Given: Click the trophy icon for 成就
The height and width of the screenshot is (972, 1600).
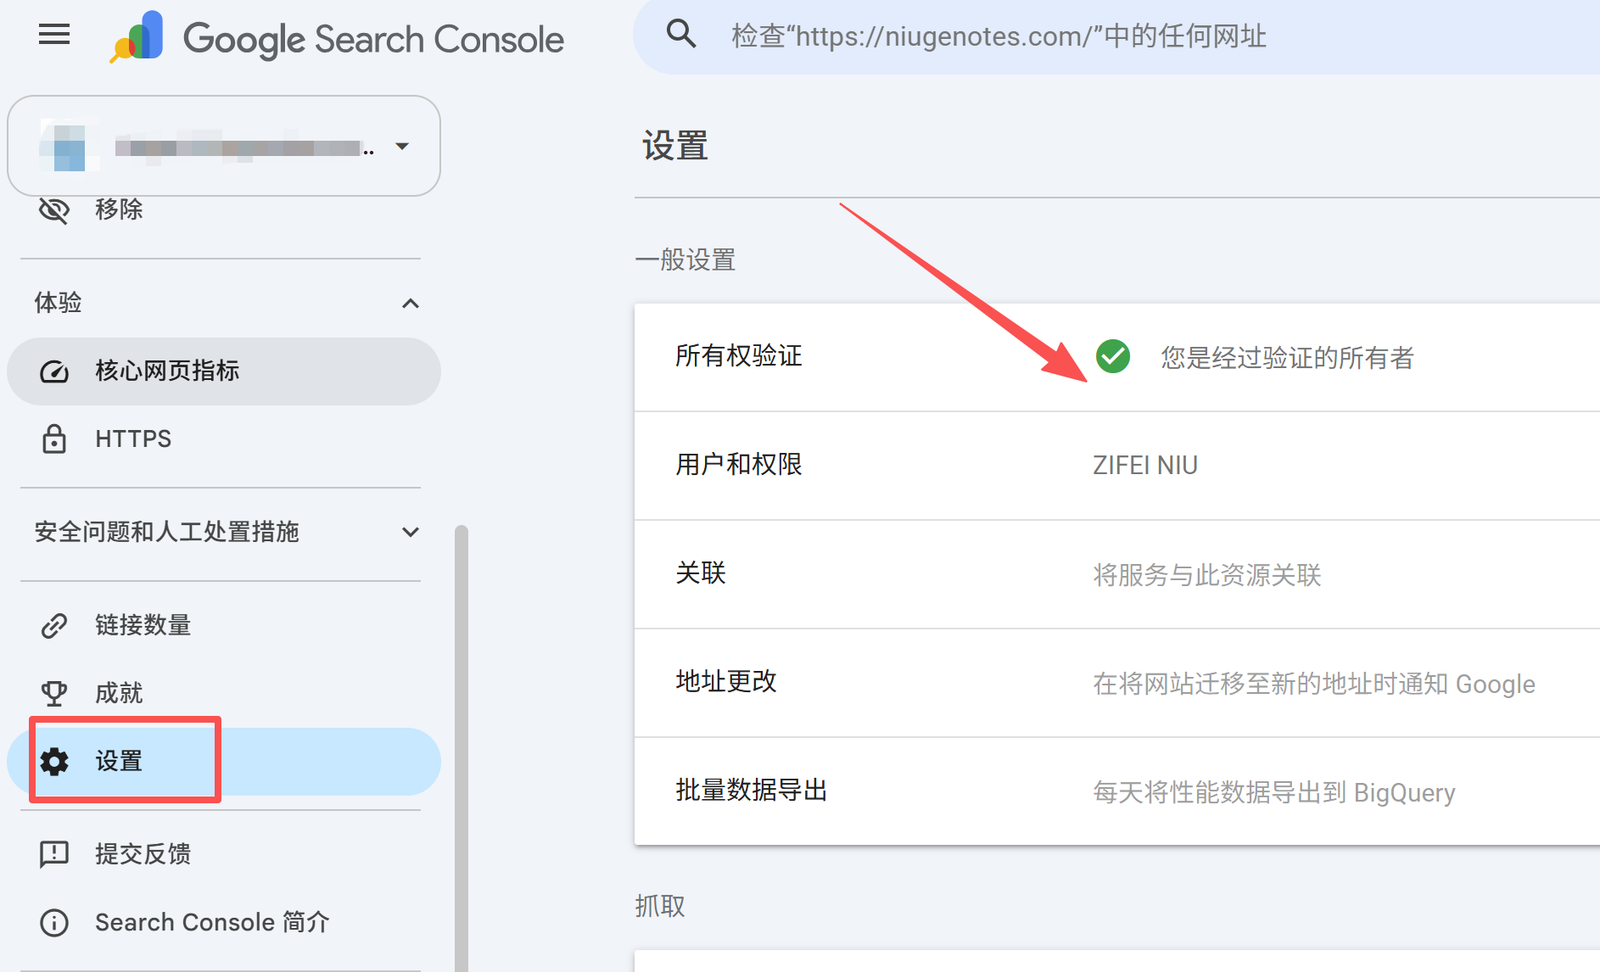Looking at the screenshot, I should (54, 693).
